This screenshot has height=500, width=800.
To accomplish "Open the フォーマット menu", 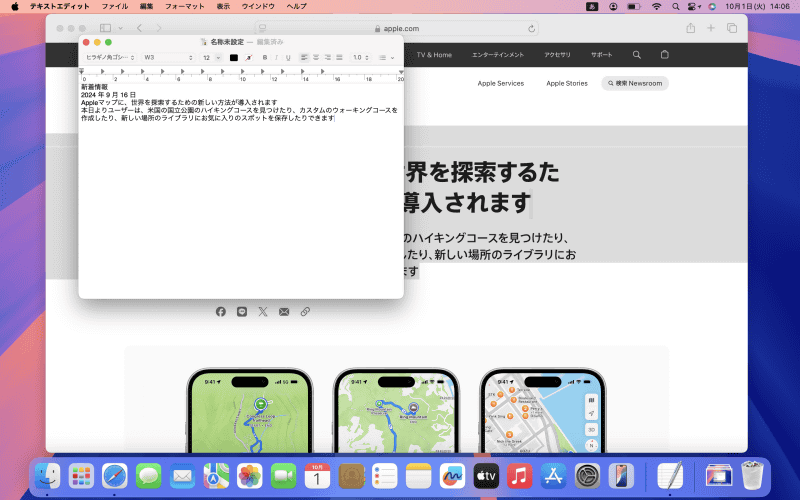I will pyautogui.click(x=185, y=7).
